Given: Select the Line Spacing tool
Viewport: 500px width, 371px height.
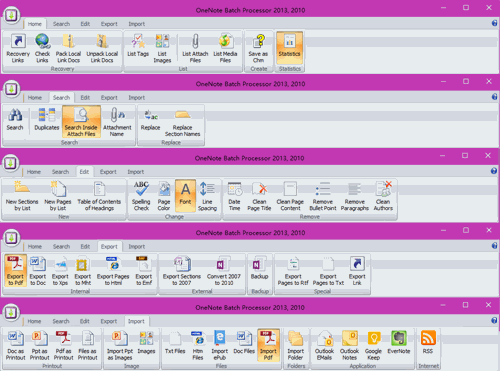Looking at the screenshot, I should [x=207, y=196].
